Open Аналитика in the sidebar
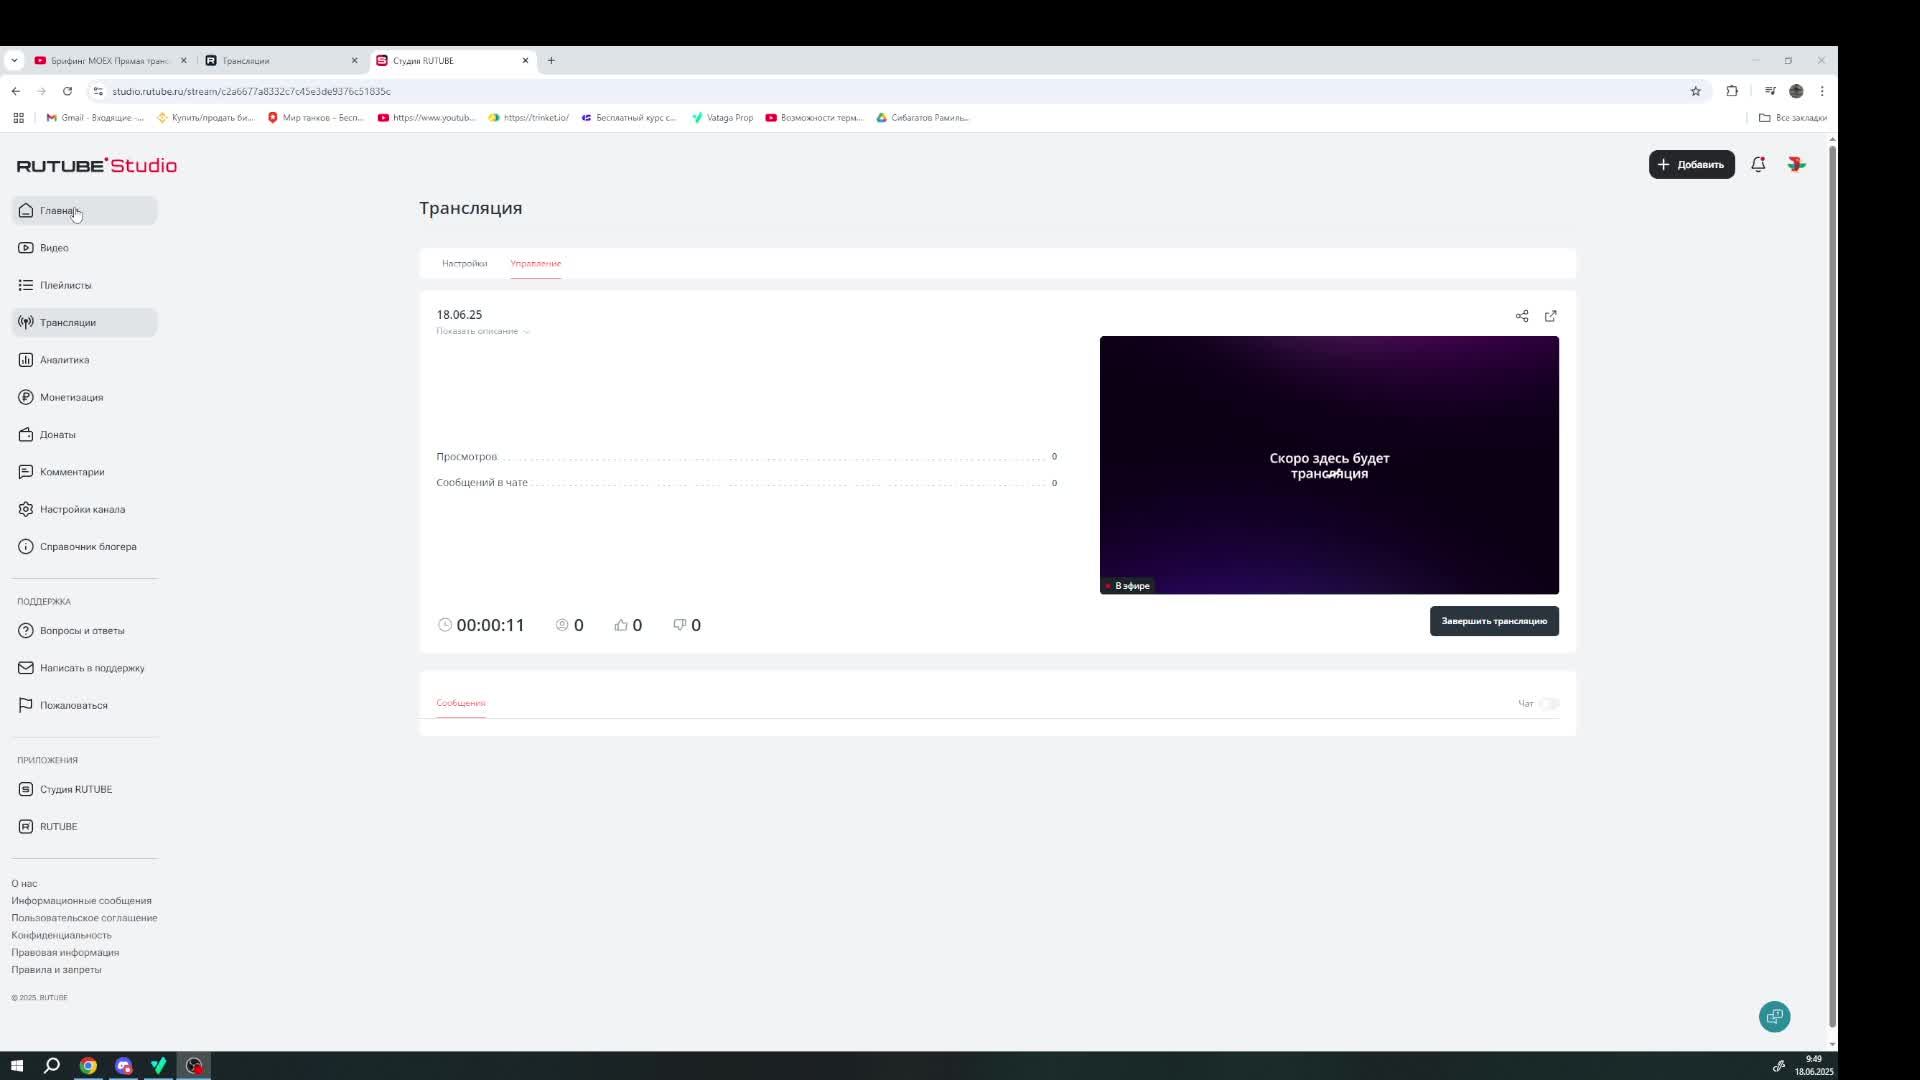Viewport: 1920px width, 1080px height. coord(64,360)
